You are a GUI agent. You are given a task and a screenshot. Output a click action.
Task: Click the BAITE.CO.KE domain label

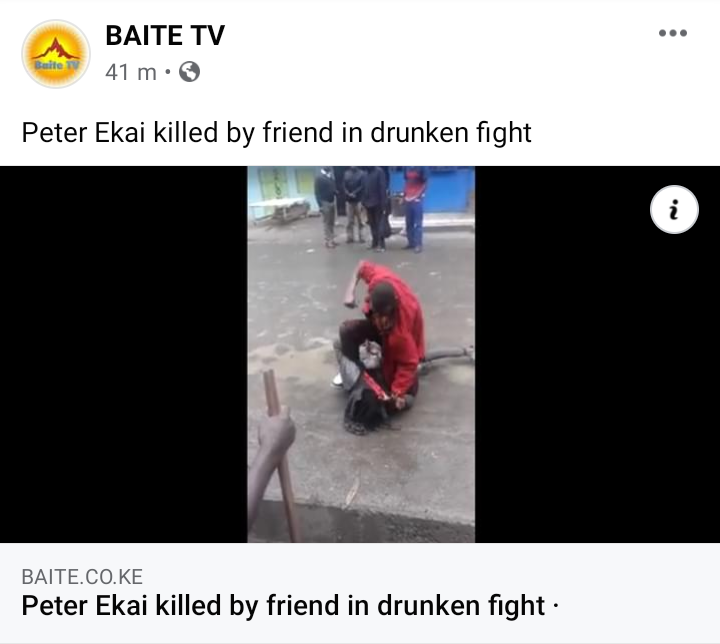point(82,576)
